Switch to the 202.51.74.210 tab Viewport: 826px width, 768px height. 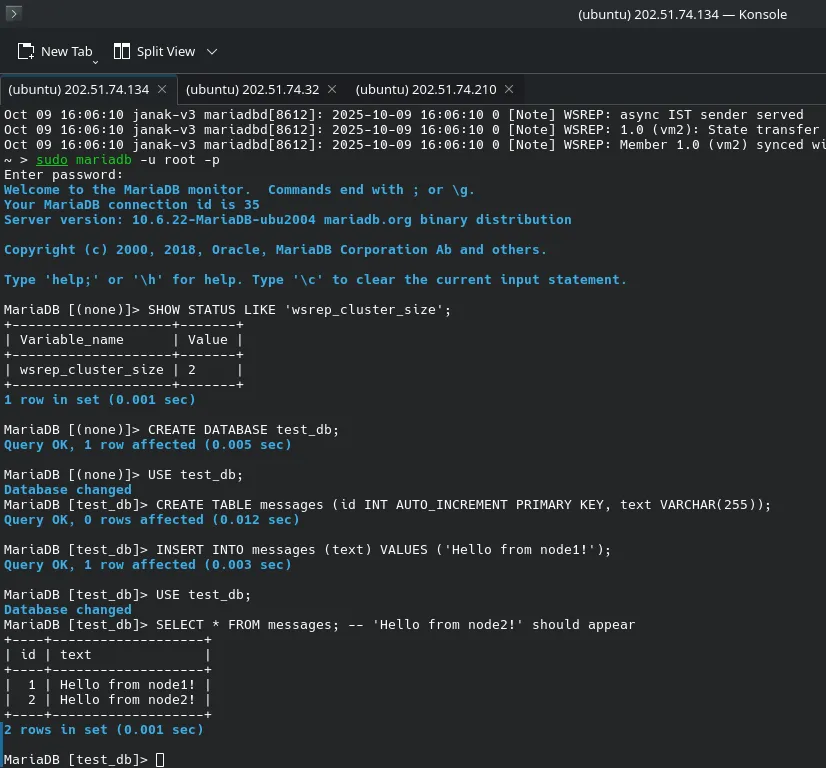click(x=425, y=89)
